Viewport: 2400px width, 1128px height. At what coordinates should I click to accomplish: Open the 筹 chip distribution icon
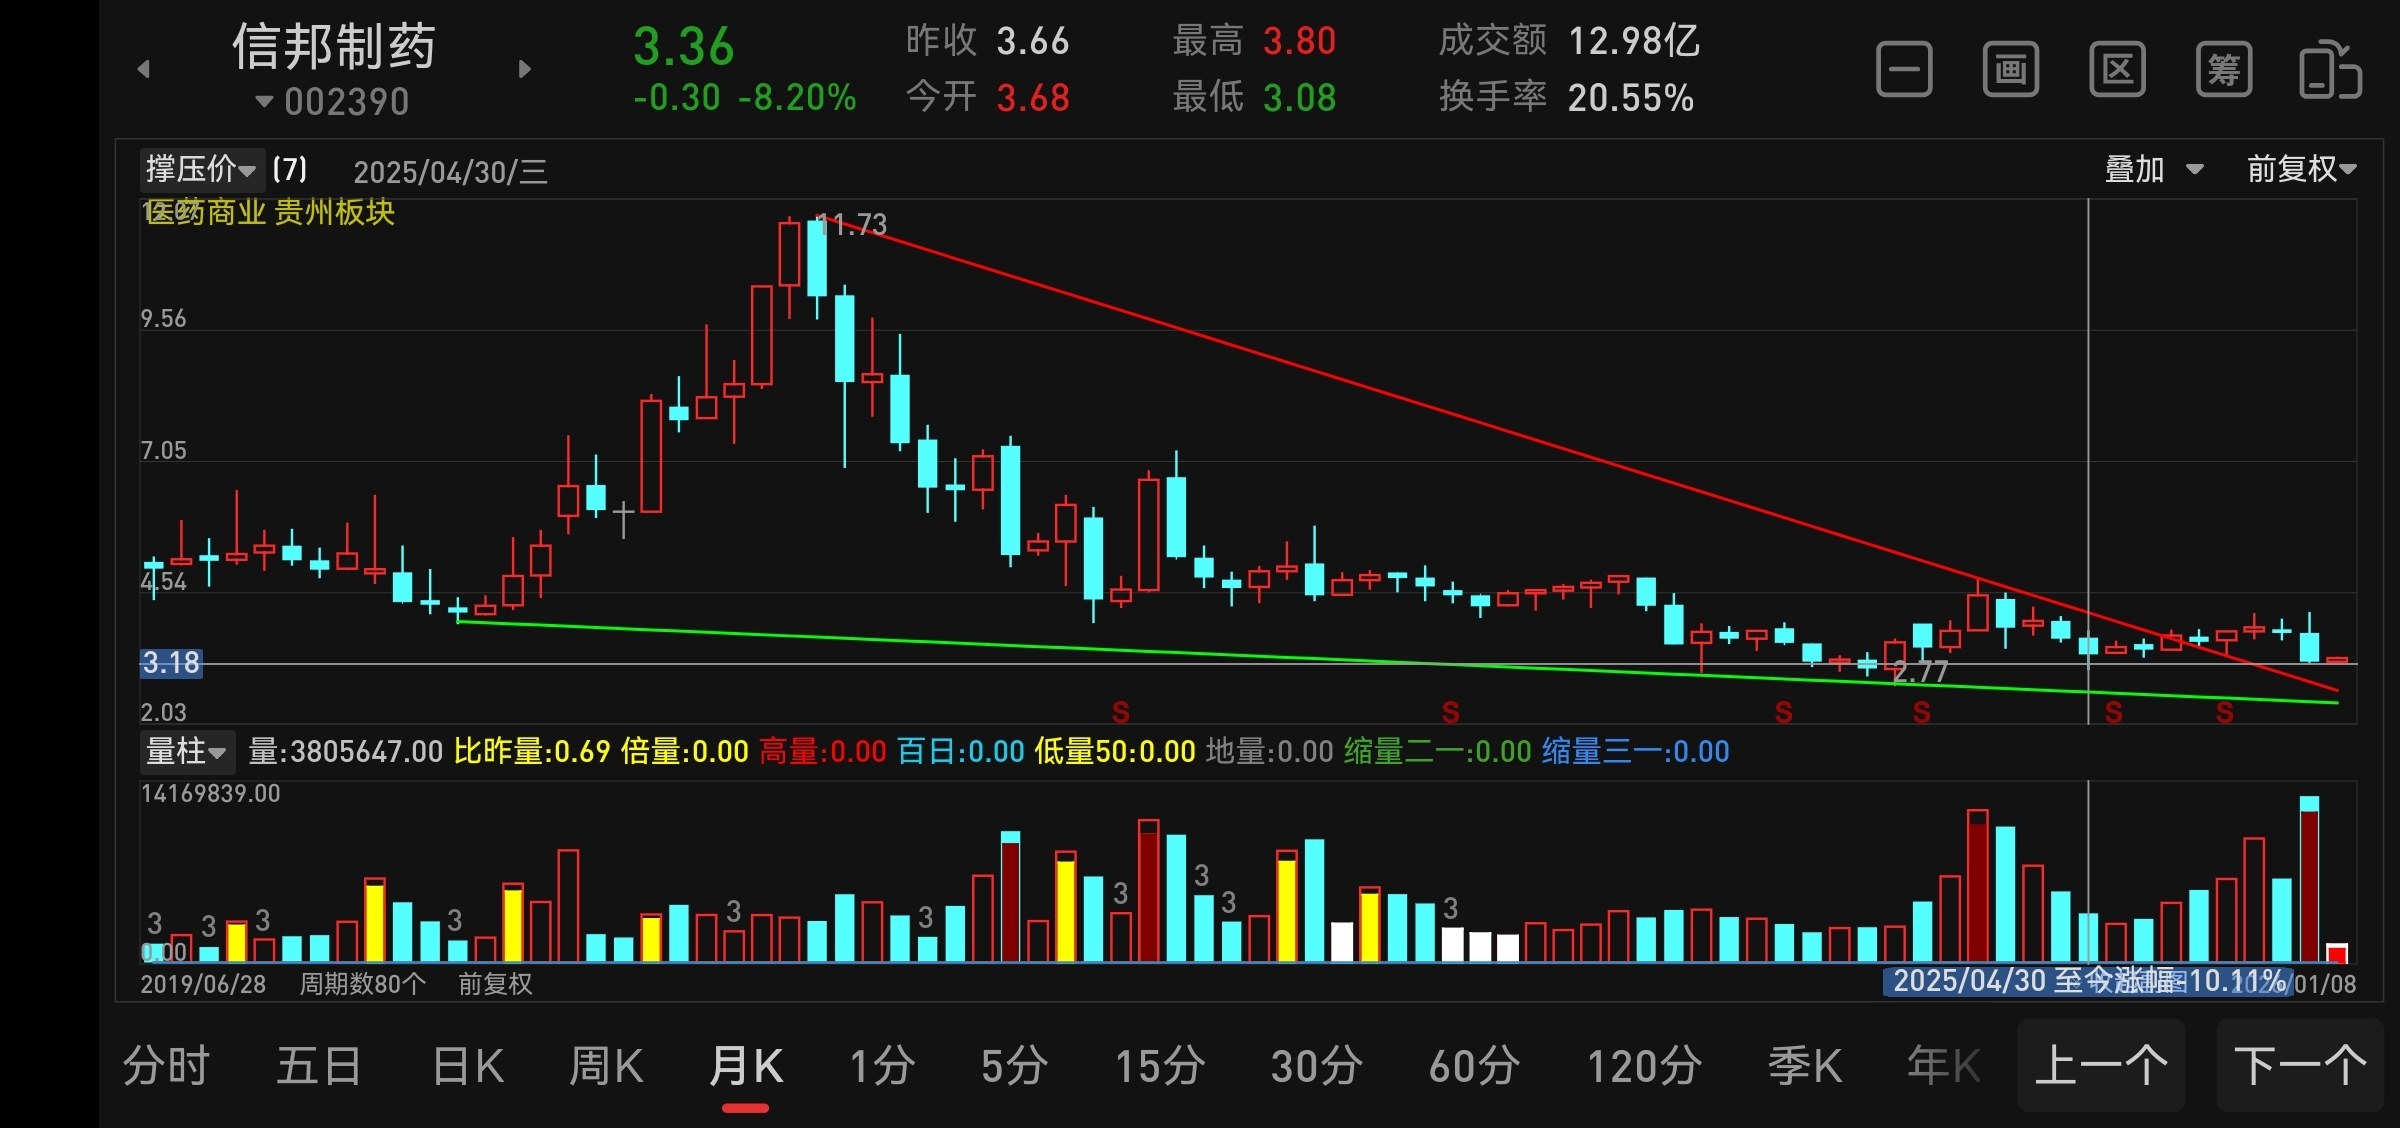click(x=2223, y=70)
